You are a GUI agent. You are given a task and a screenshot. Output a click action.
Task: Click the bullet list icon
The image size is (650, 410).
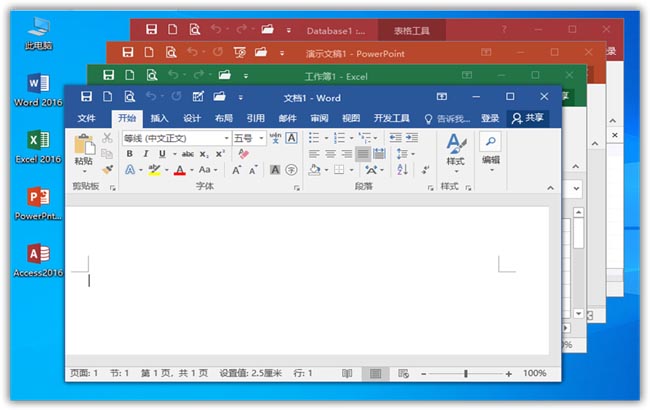[x=314, y=138]
